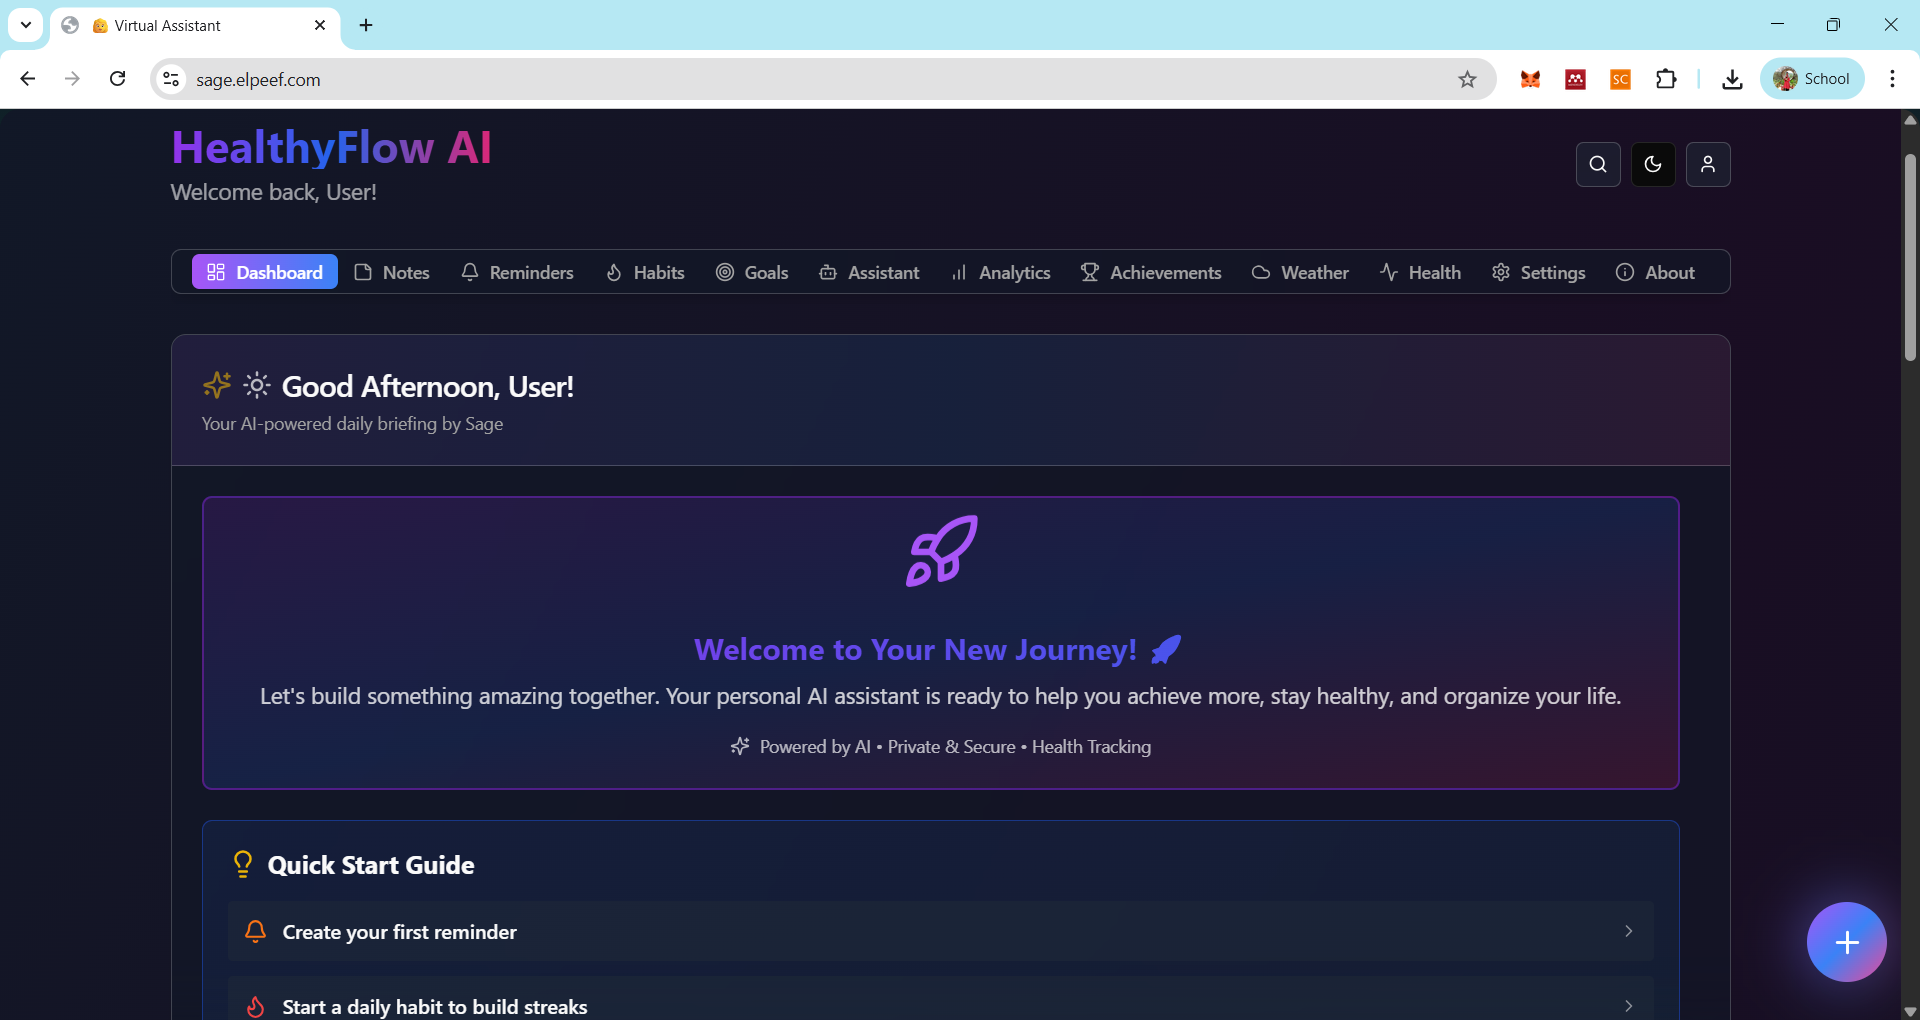Switch to the Dashboard tab
The image size is (1920, 1020).
[265, 272]
